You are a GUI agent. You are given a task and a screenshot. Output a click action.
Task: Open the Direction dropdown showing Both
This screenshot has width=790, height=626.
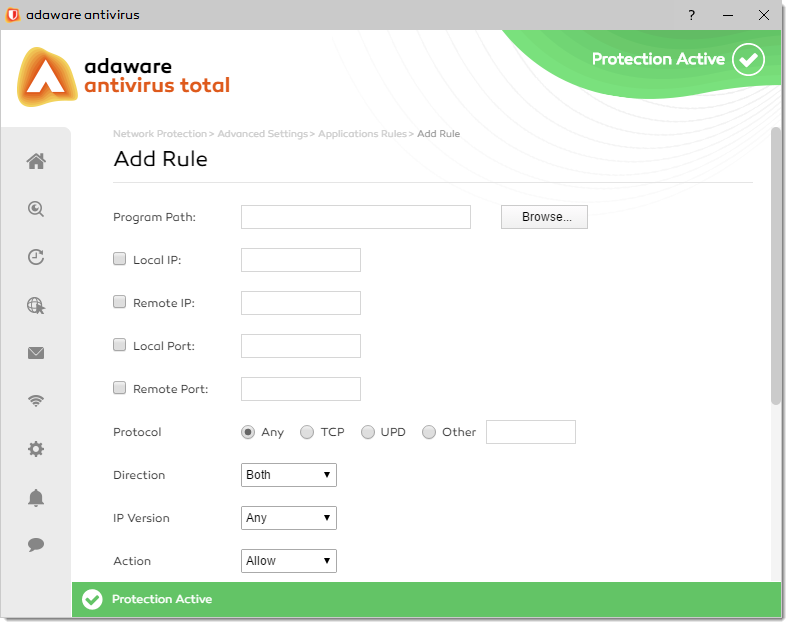pyautogui.click(x=289, y=475)
